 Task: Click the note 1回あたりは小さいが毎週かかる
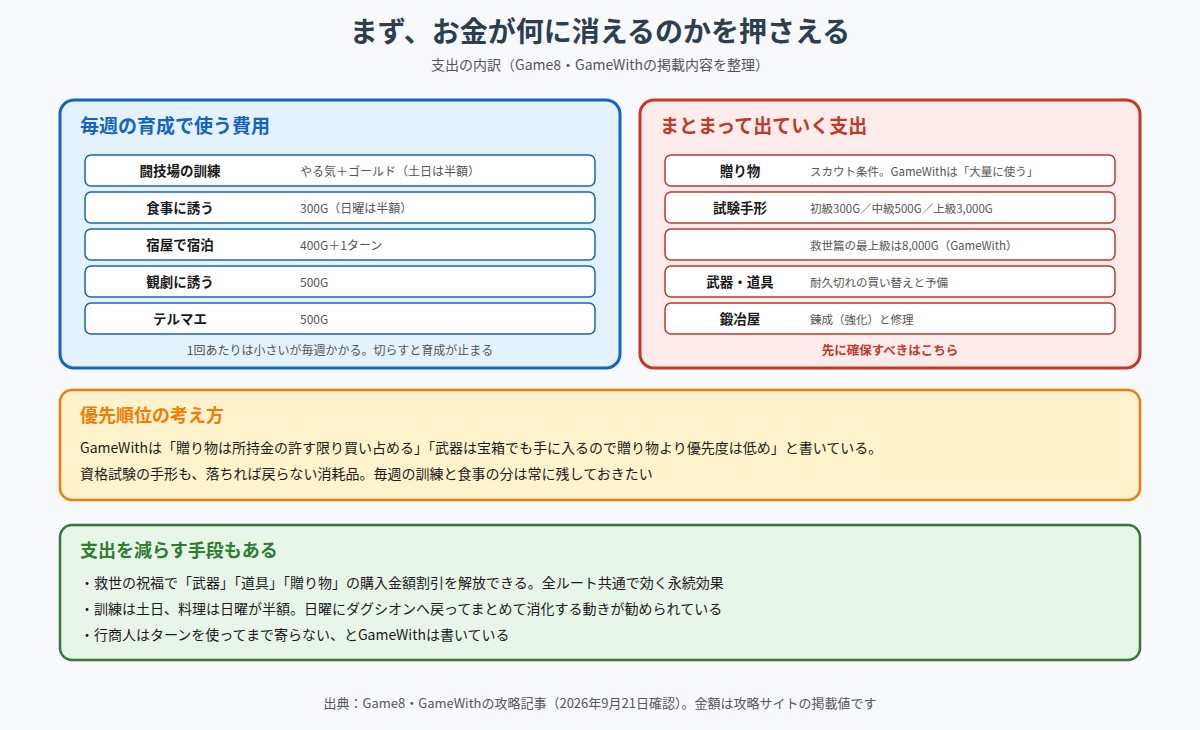pyautogui.click(x=340, y=350)
